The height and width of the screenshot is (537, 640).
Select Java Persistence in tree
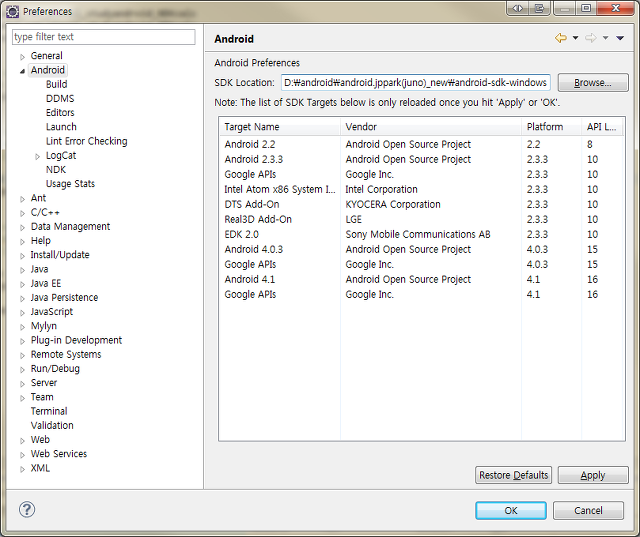point(64,297)
